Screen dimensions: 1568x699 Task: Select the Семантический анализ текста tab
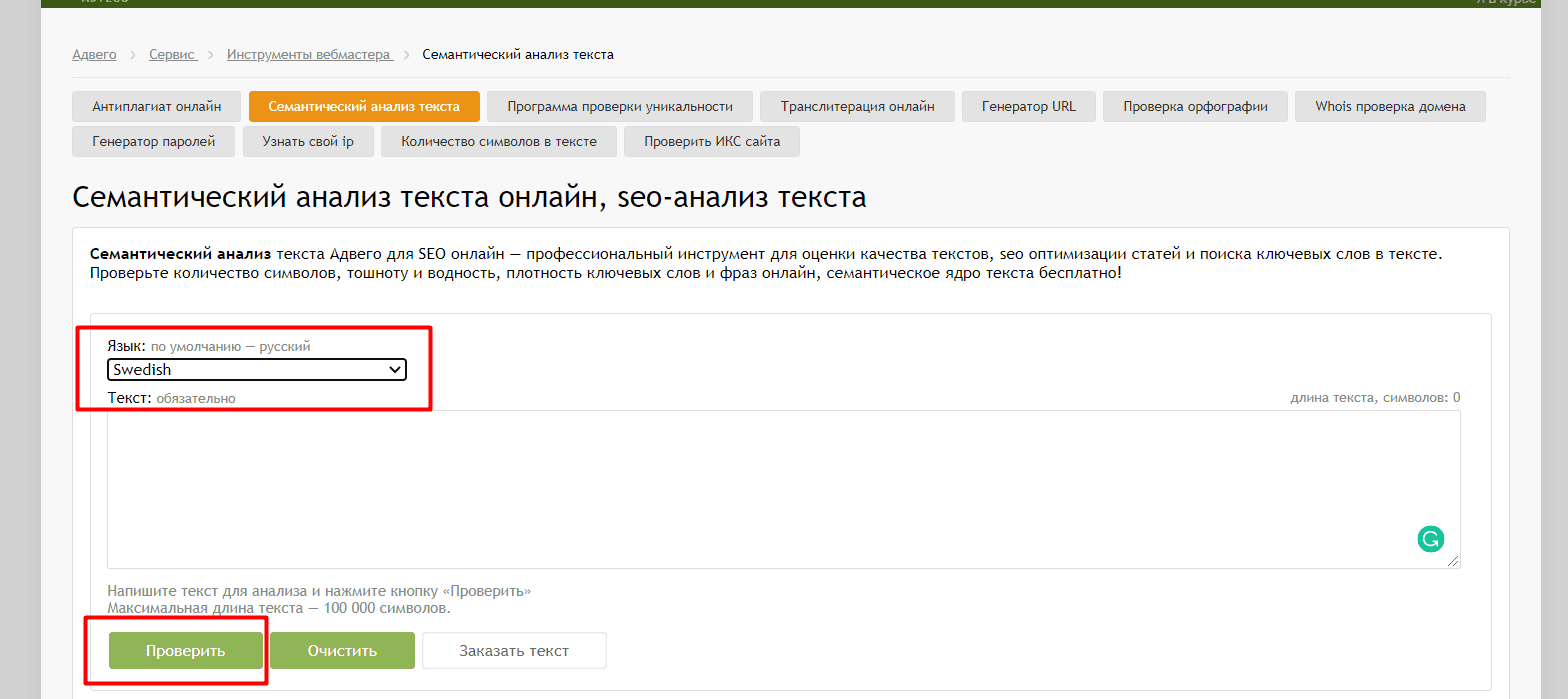[364, 106]
